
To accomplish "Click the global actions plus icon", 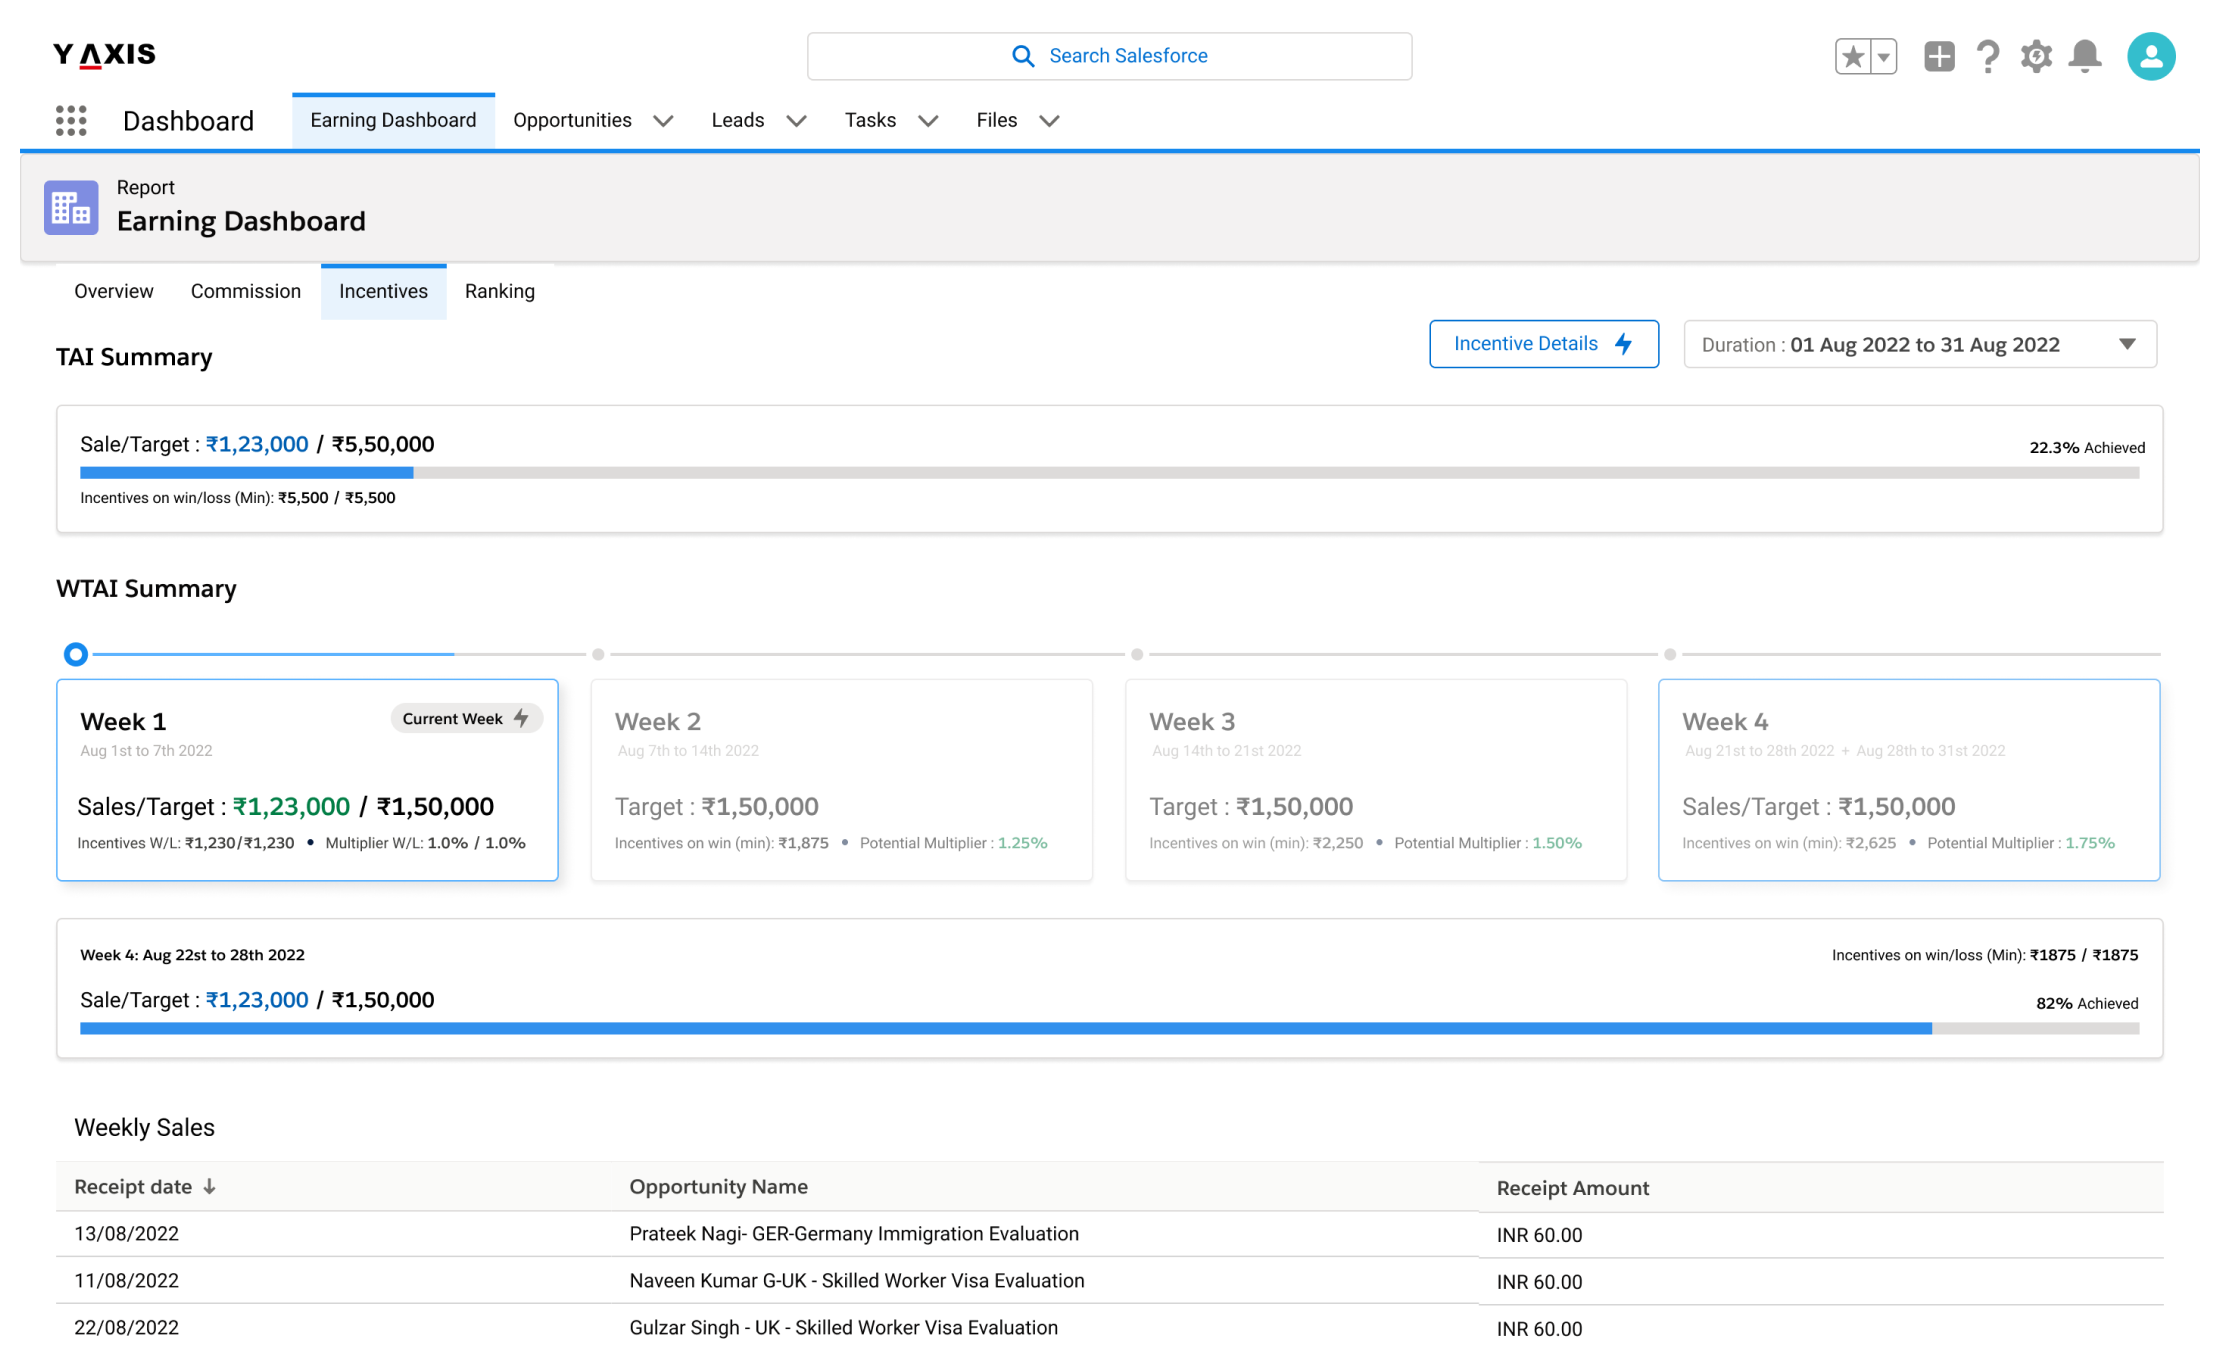I will coord(1939,56).
